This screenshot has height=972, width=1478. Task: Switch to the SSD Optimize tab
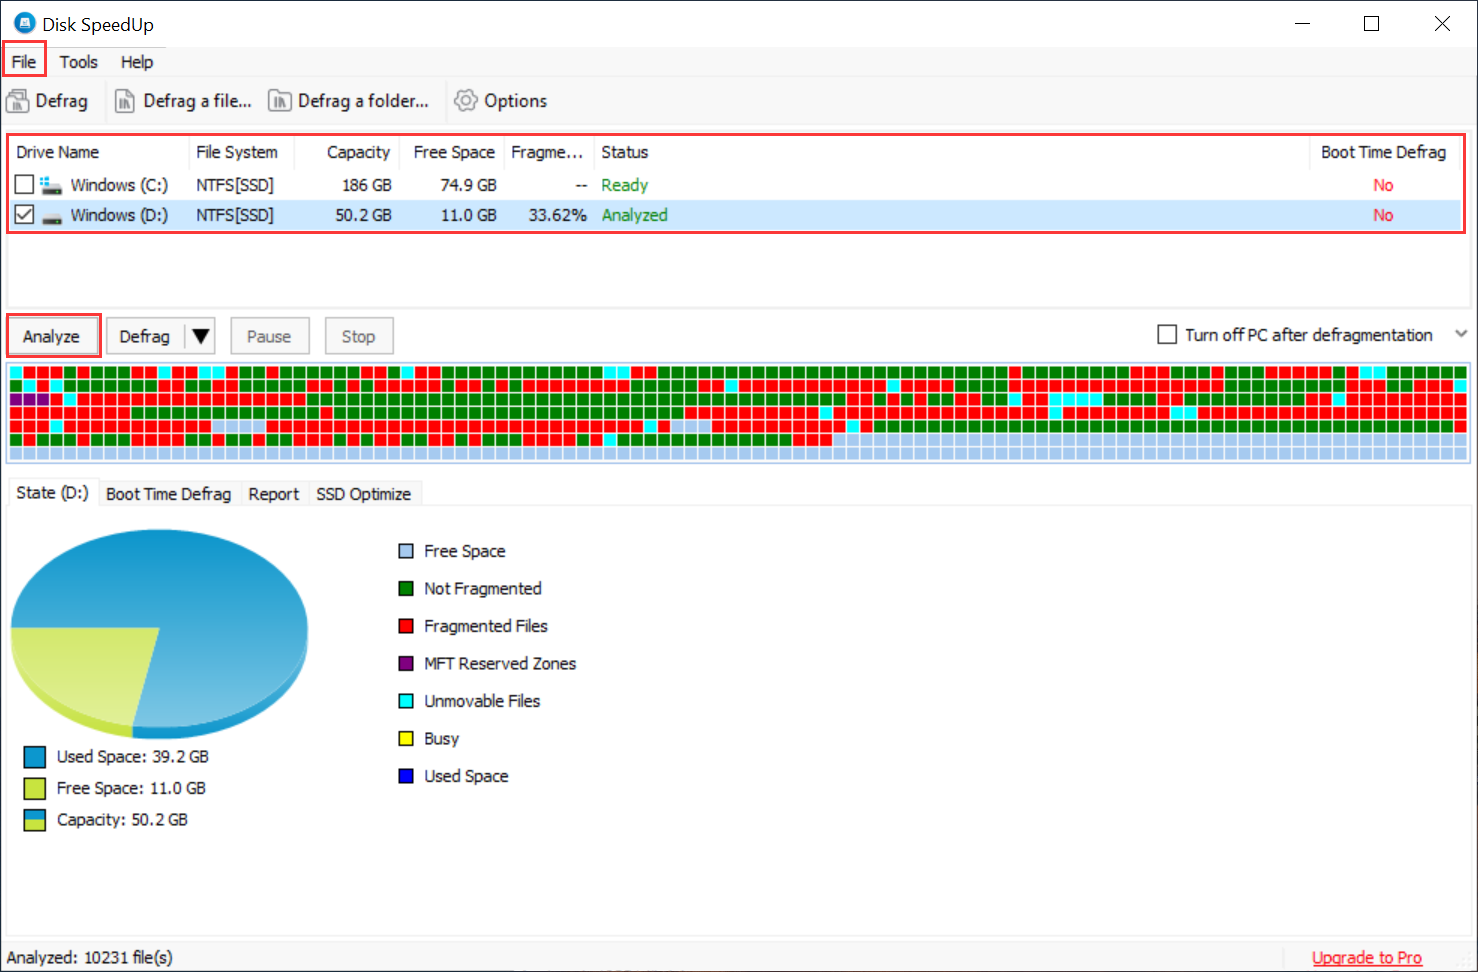click(x=364, y=493)
